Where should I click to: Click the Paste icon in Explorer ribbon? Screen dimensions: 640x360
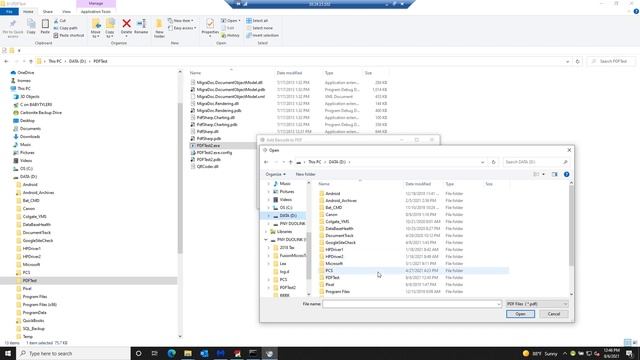click(x=45, y=27)
